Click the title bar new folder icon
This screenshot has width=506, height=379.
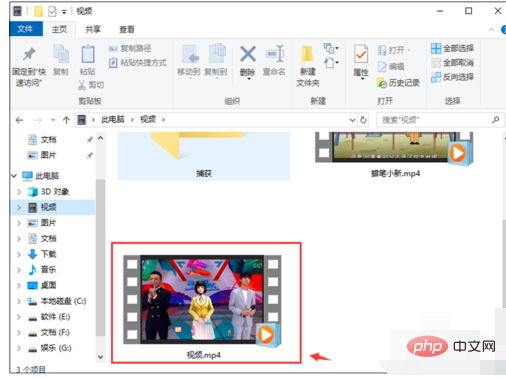point(38,12)
